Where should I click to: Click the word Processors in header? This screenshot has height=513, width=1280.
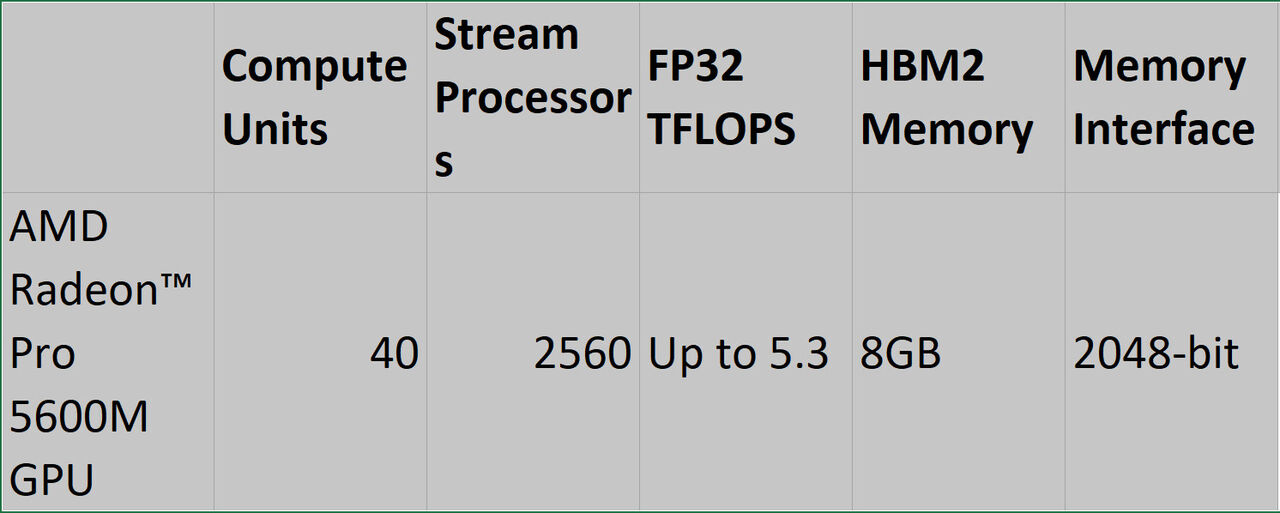533,98
